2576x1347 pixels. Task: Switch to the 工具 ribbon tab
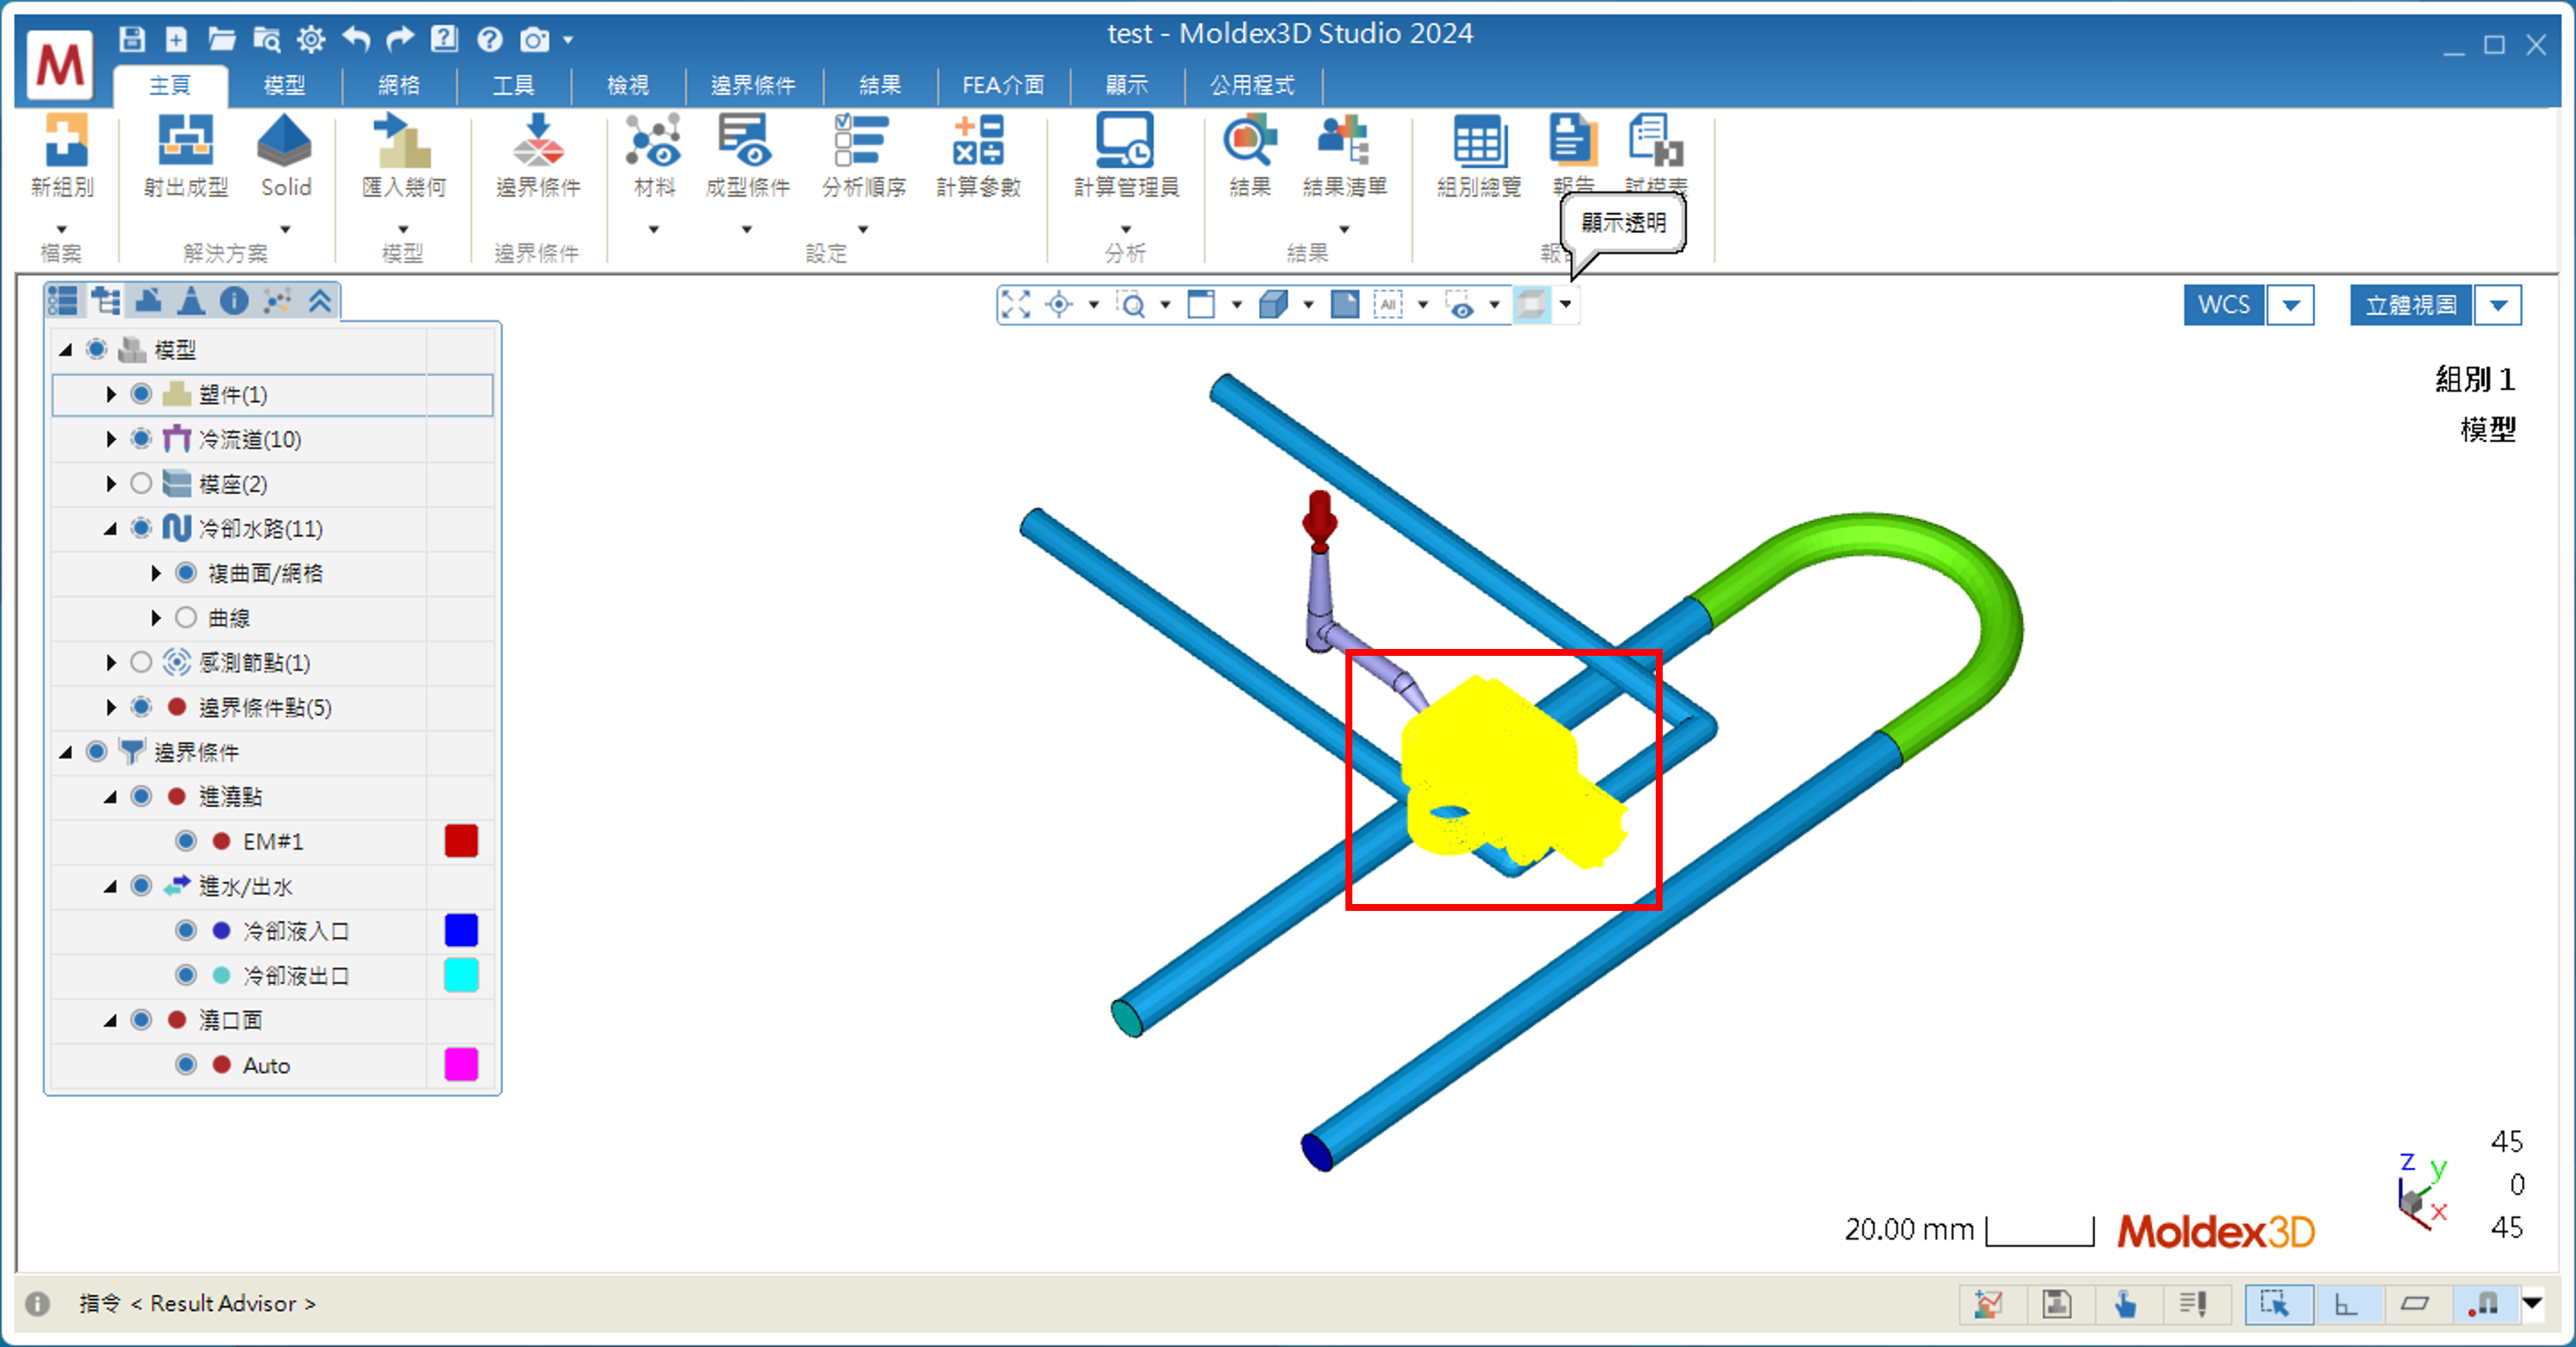point(513,86)
